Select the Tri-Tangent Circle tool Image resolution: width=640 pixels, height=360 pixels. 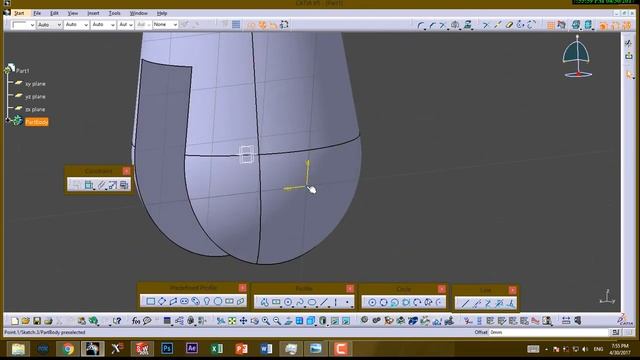(x=406, y=302)
